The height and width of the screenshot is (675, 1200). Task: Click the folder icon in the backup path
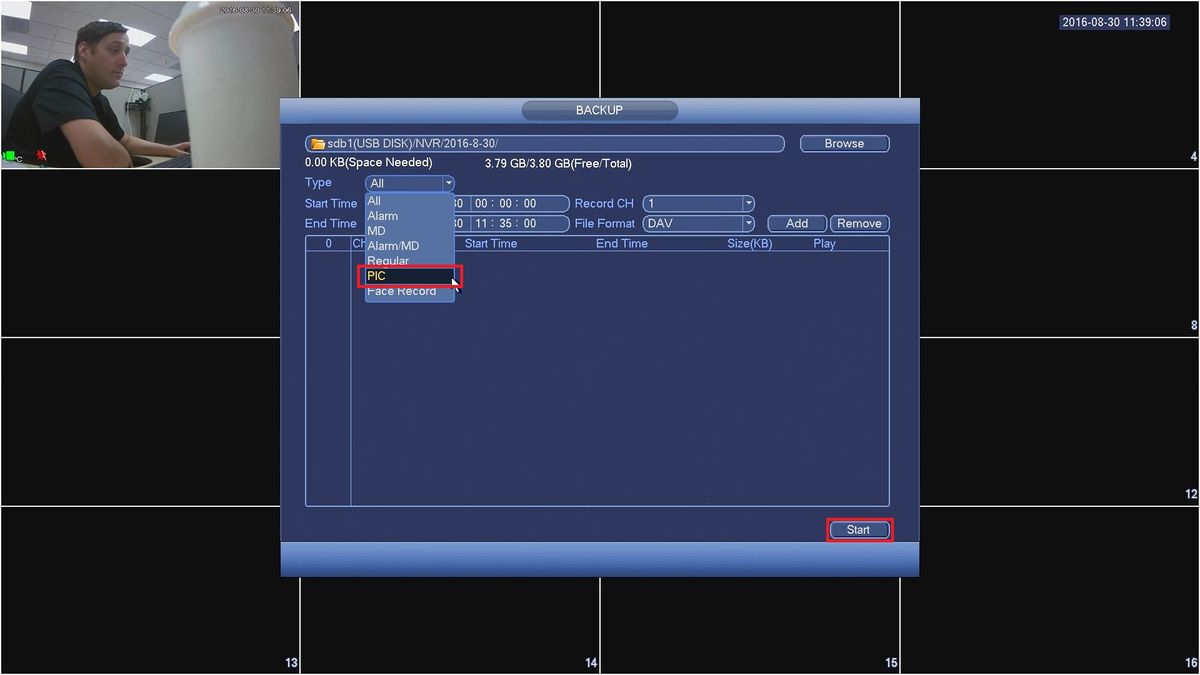pos(318,144)
